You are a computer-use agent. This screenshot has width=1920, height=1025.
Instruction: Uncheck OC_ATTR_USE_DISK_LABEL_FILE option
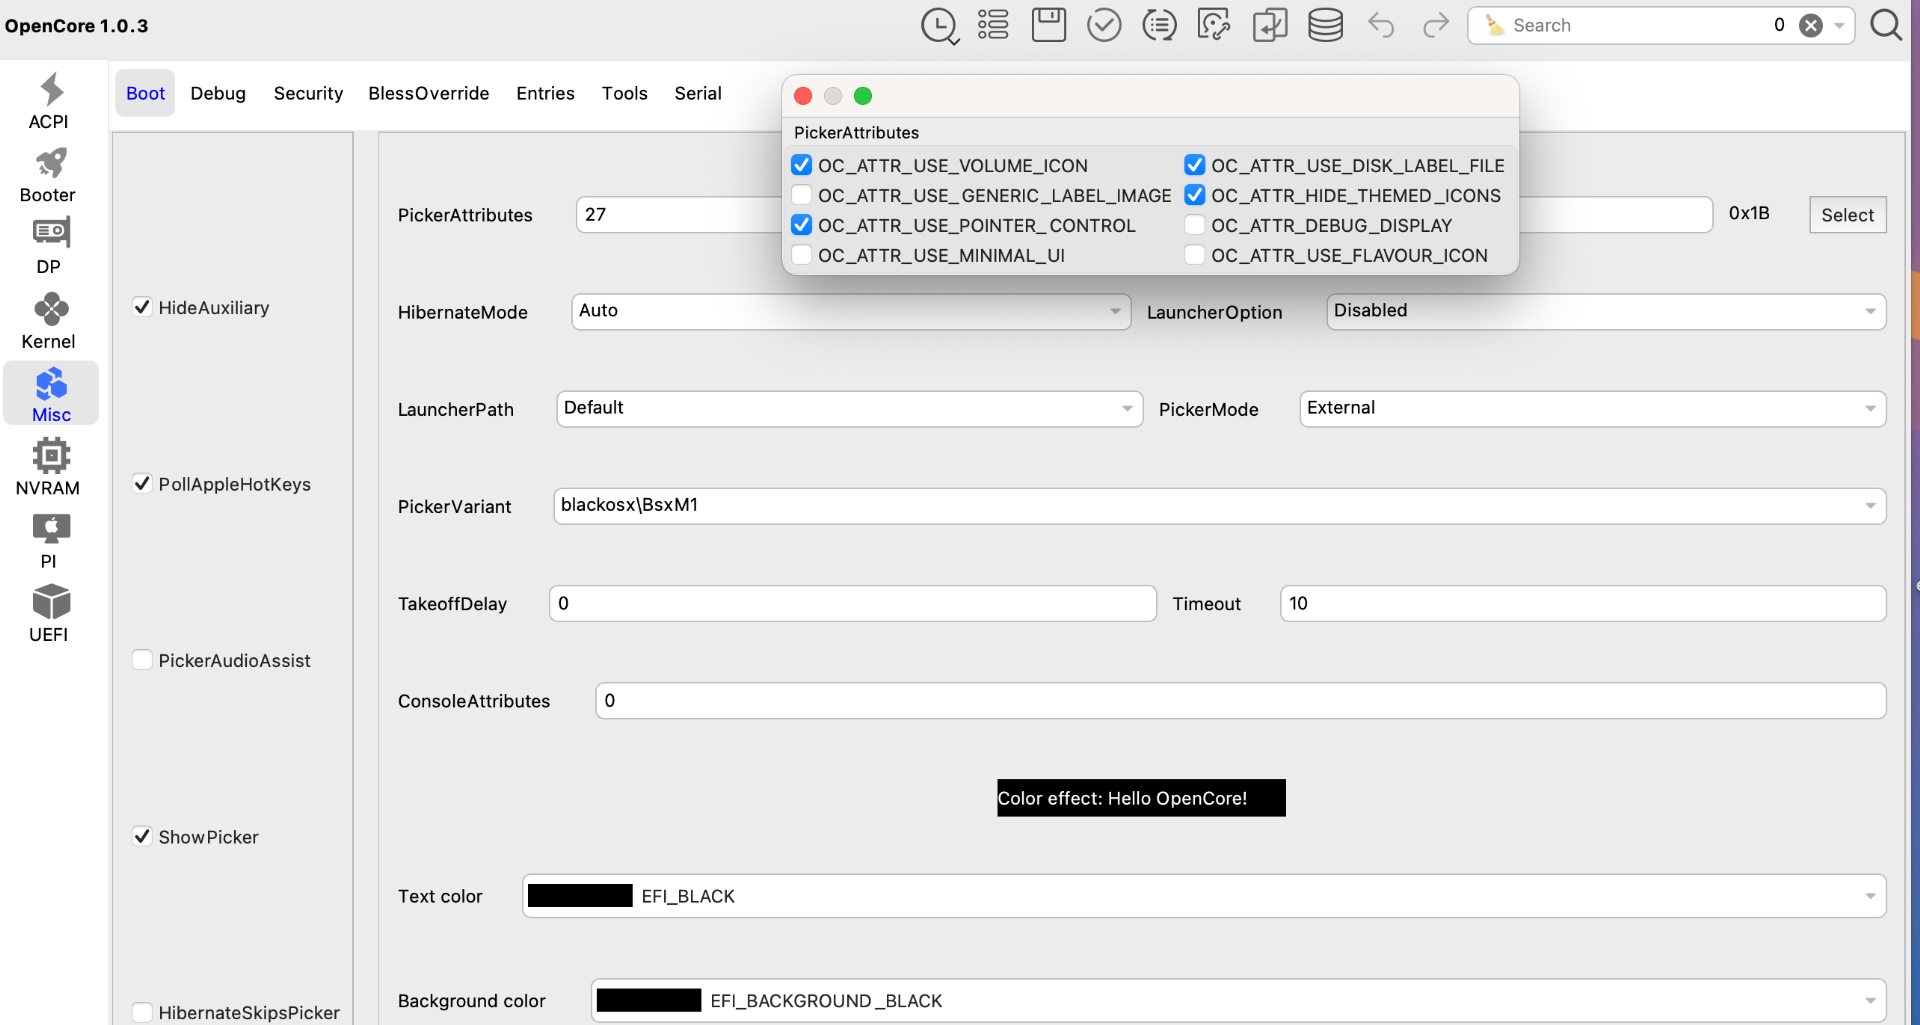[1195, 165]
